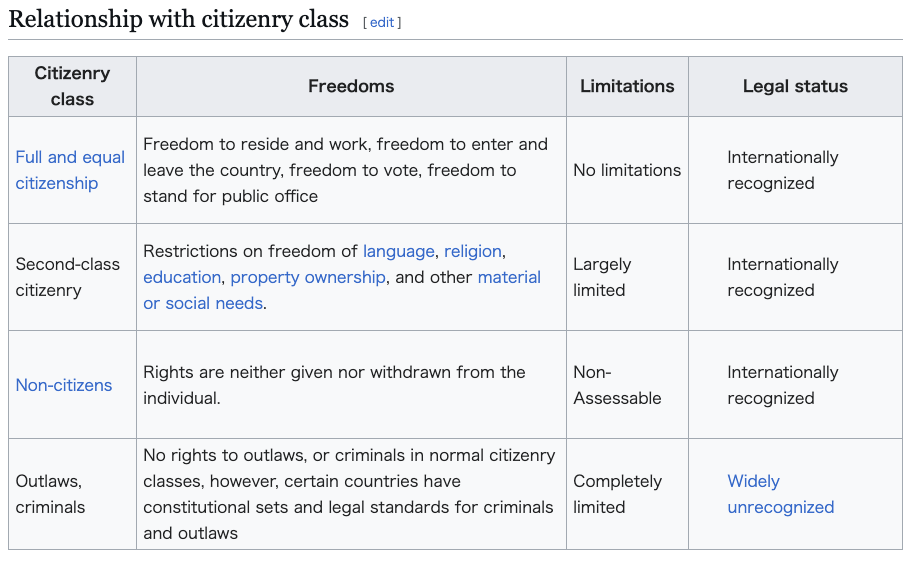Image resolution: width=913 pixels, height=567 pixels.
Task: Open the Full and equal citizenship link
Action: pos(70,170)
